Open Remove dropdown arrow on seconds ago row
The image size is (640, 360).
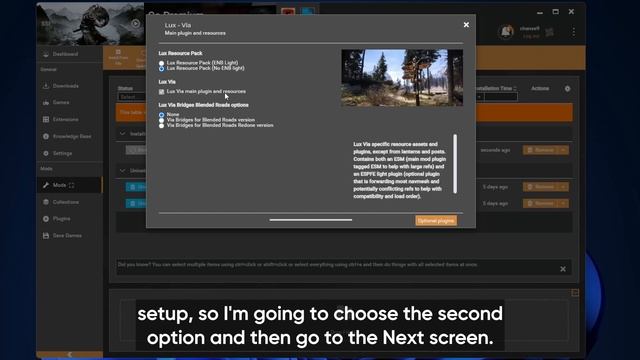point(563,150)
